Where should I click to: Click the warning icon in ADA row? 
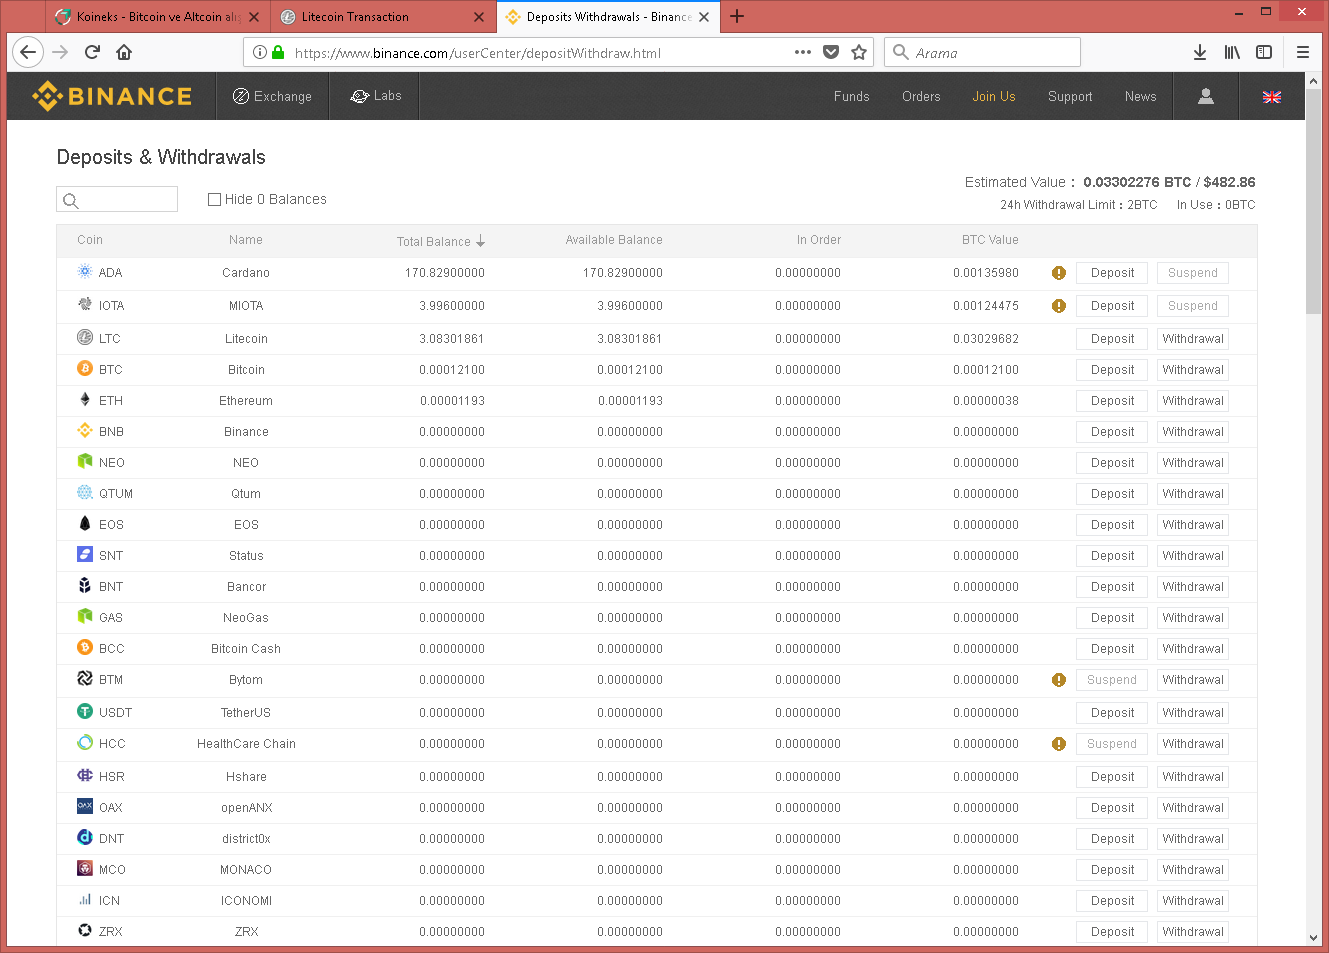tap(1059, 273)
